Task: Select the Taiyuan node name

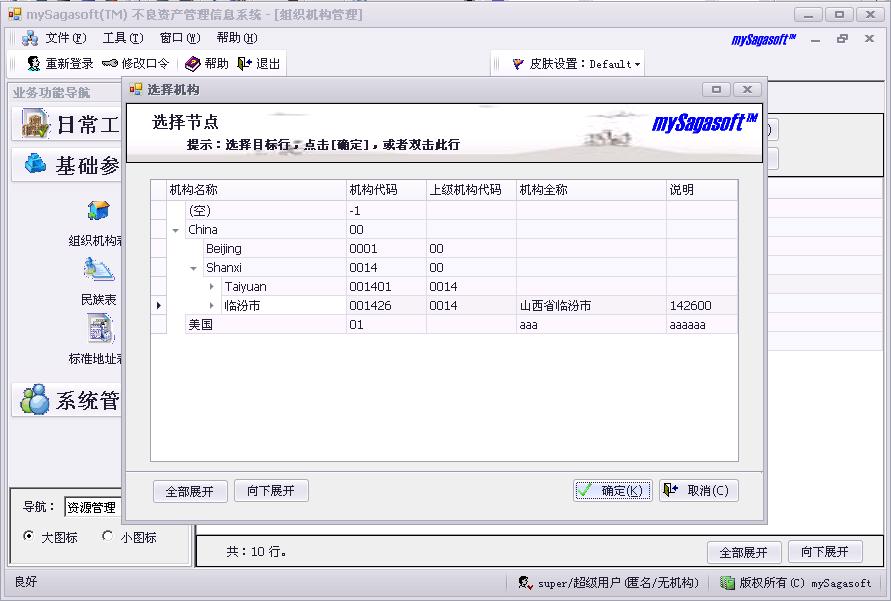Action: [x=245, y=287]
